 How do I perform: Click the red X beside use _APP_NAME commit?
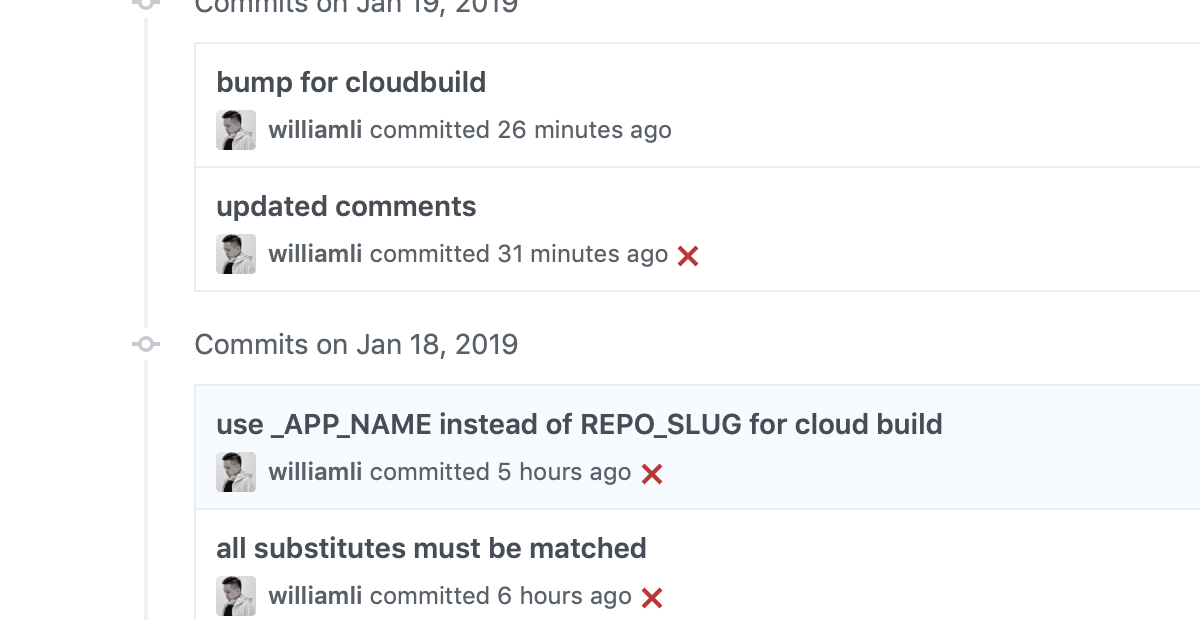[x=652, y=473]
